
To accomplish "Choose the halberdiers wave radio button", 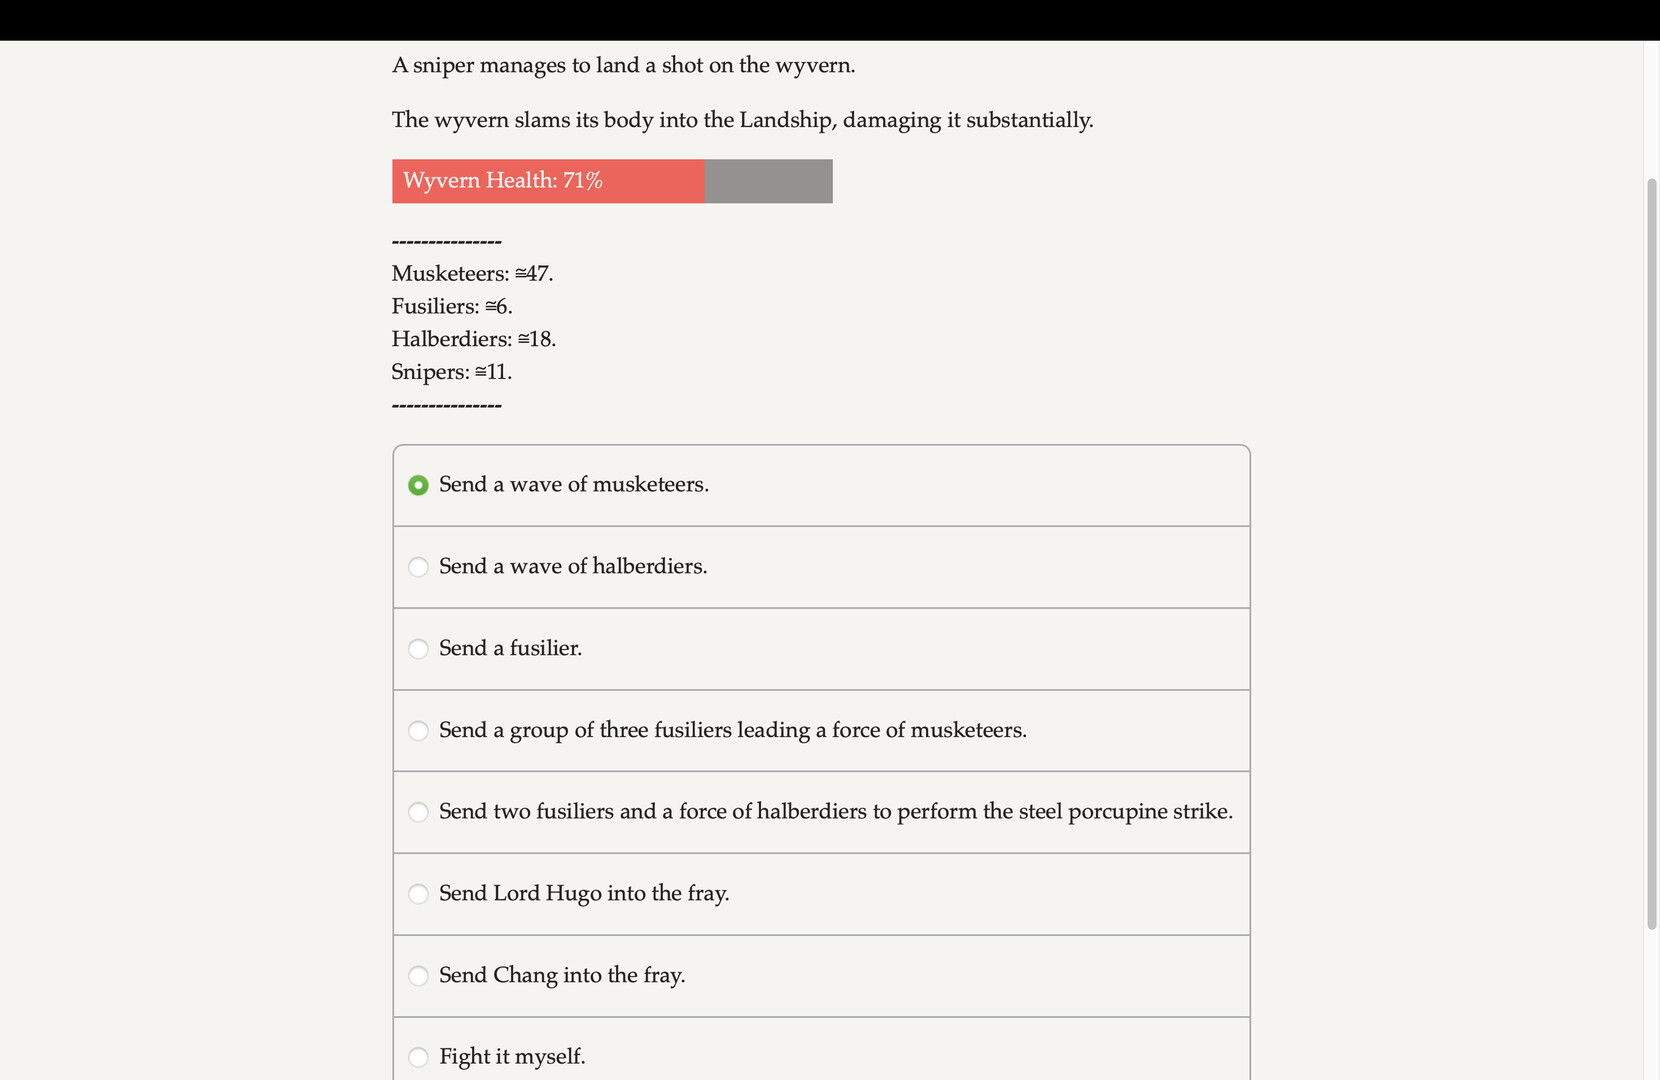I will point(418,567).
